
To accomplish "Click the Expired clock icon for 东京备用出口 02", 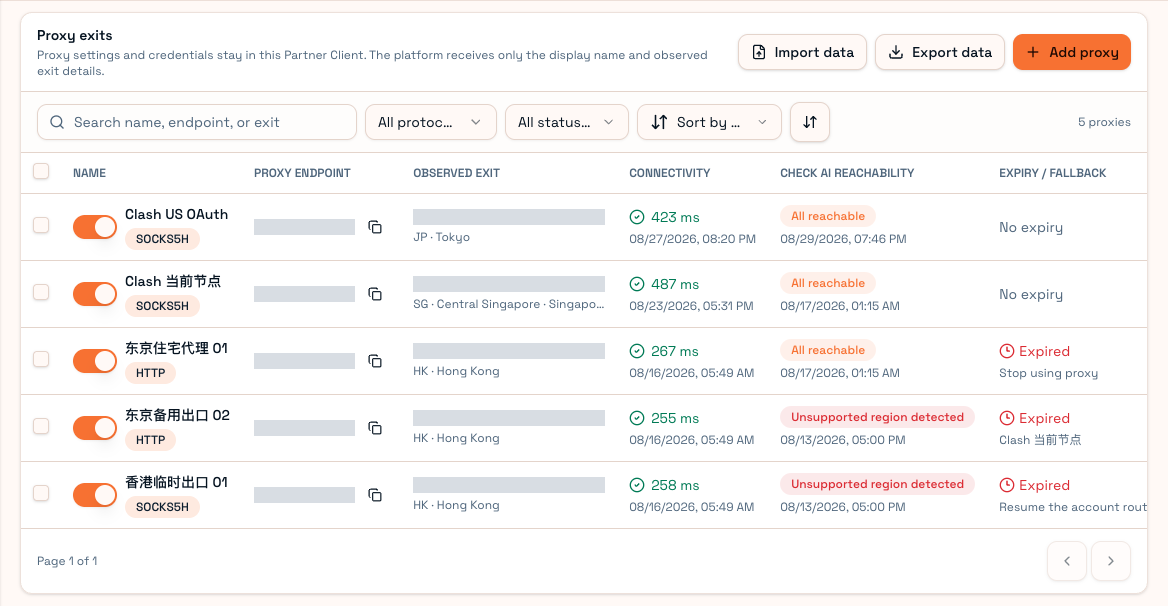I will (1006, 418).
